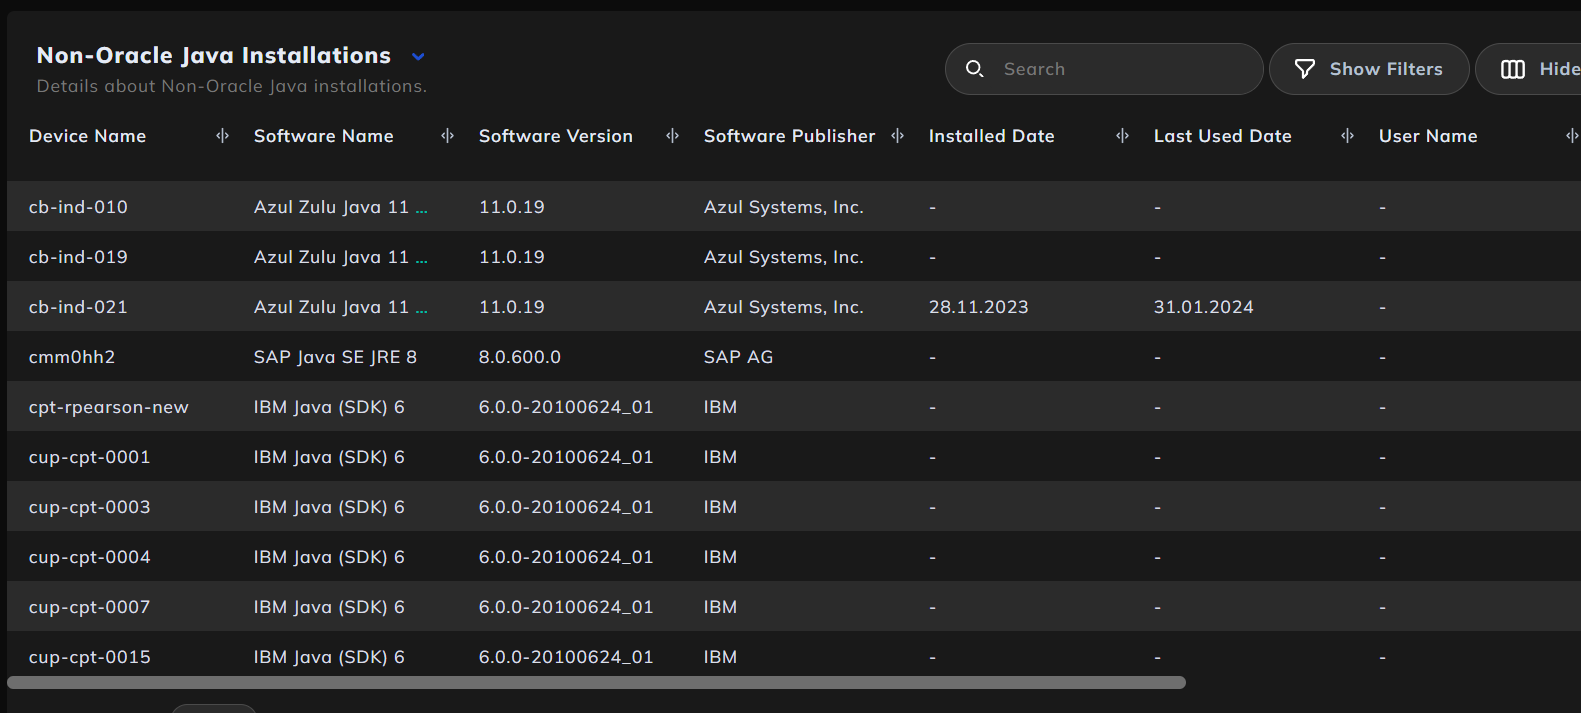Click the SAP AG publisher cell
Screen dimensions: 1581x713
click(739, 357)
